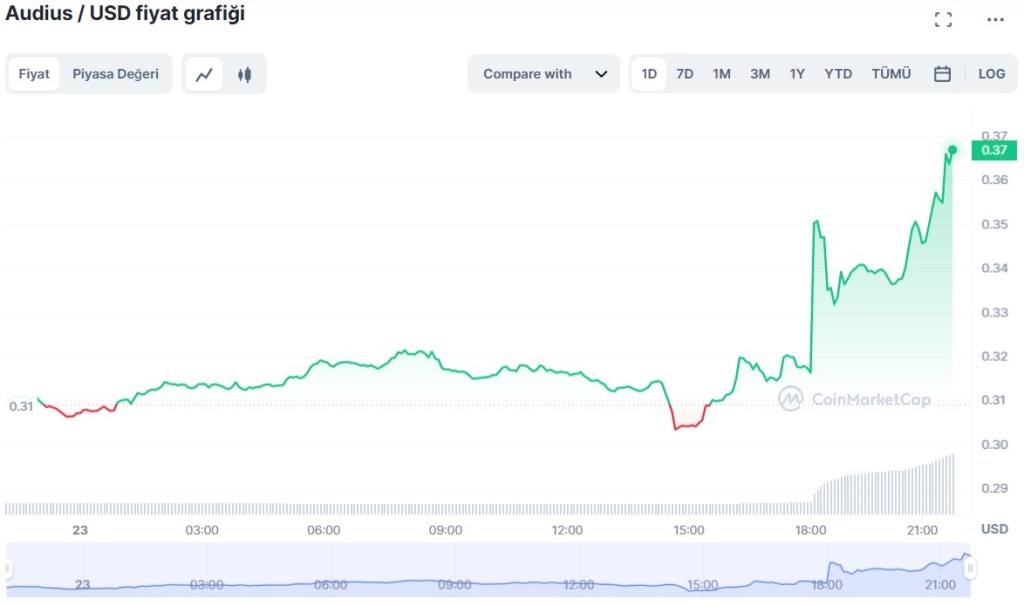Select the 7D time range
Screen dimensions: 1024x606
pos(684,74)
